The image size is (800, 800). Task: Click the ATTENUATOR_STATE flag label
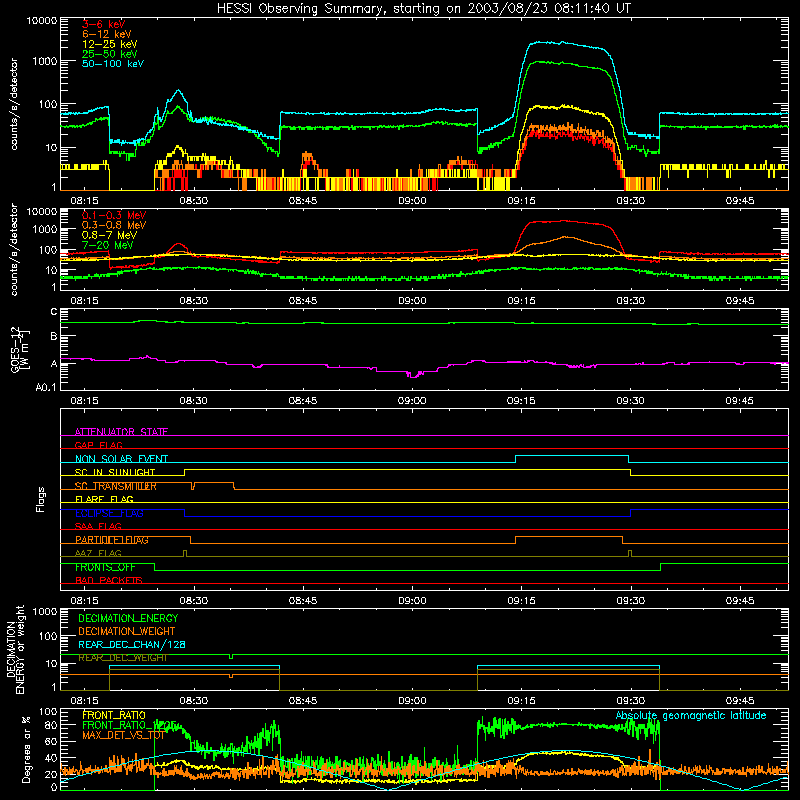[x=121, y=432]
